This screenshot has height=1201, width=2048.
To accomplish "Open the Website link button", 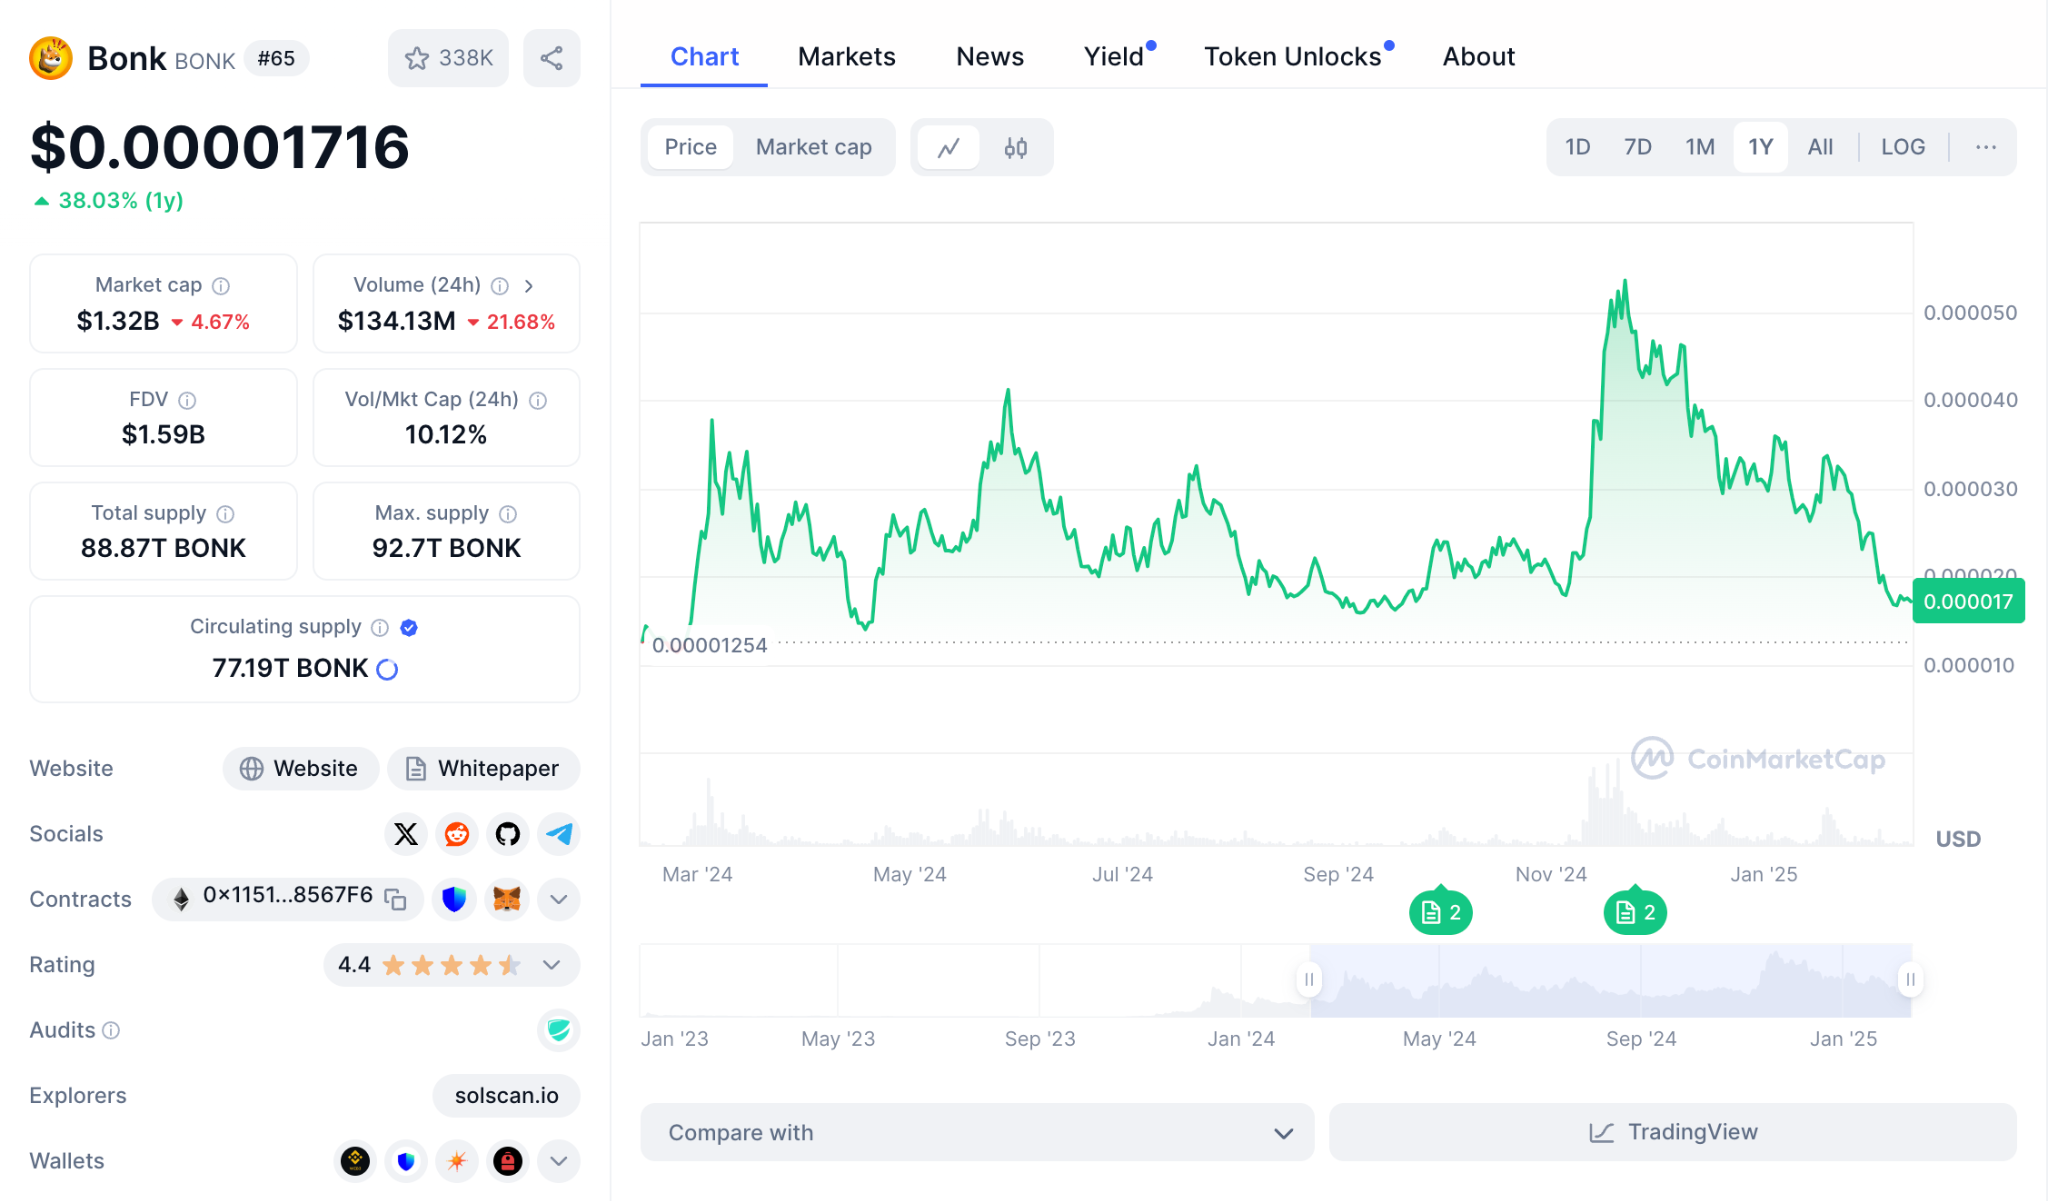I will tap(300, 769).
